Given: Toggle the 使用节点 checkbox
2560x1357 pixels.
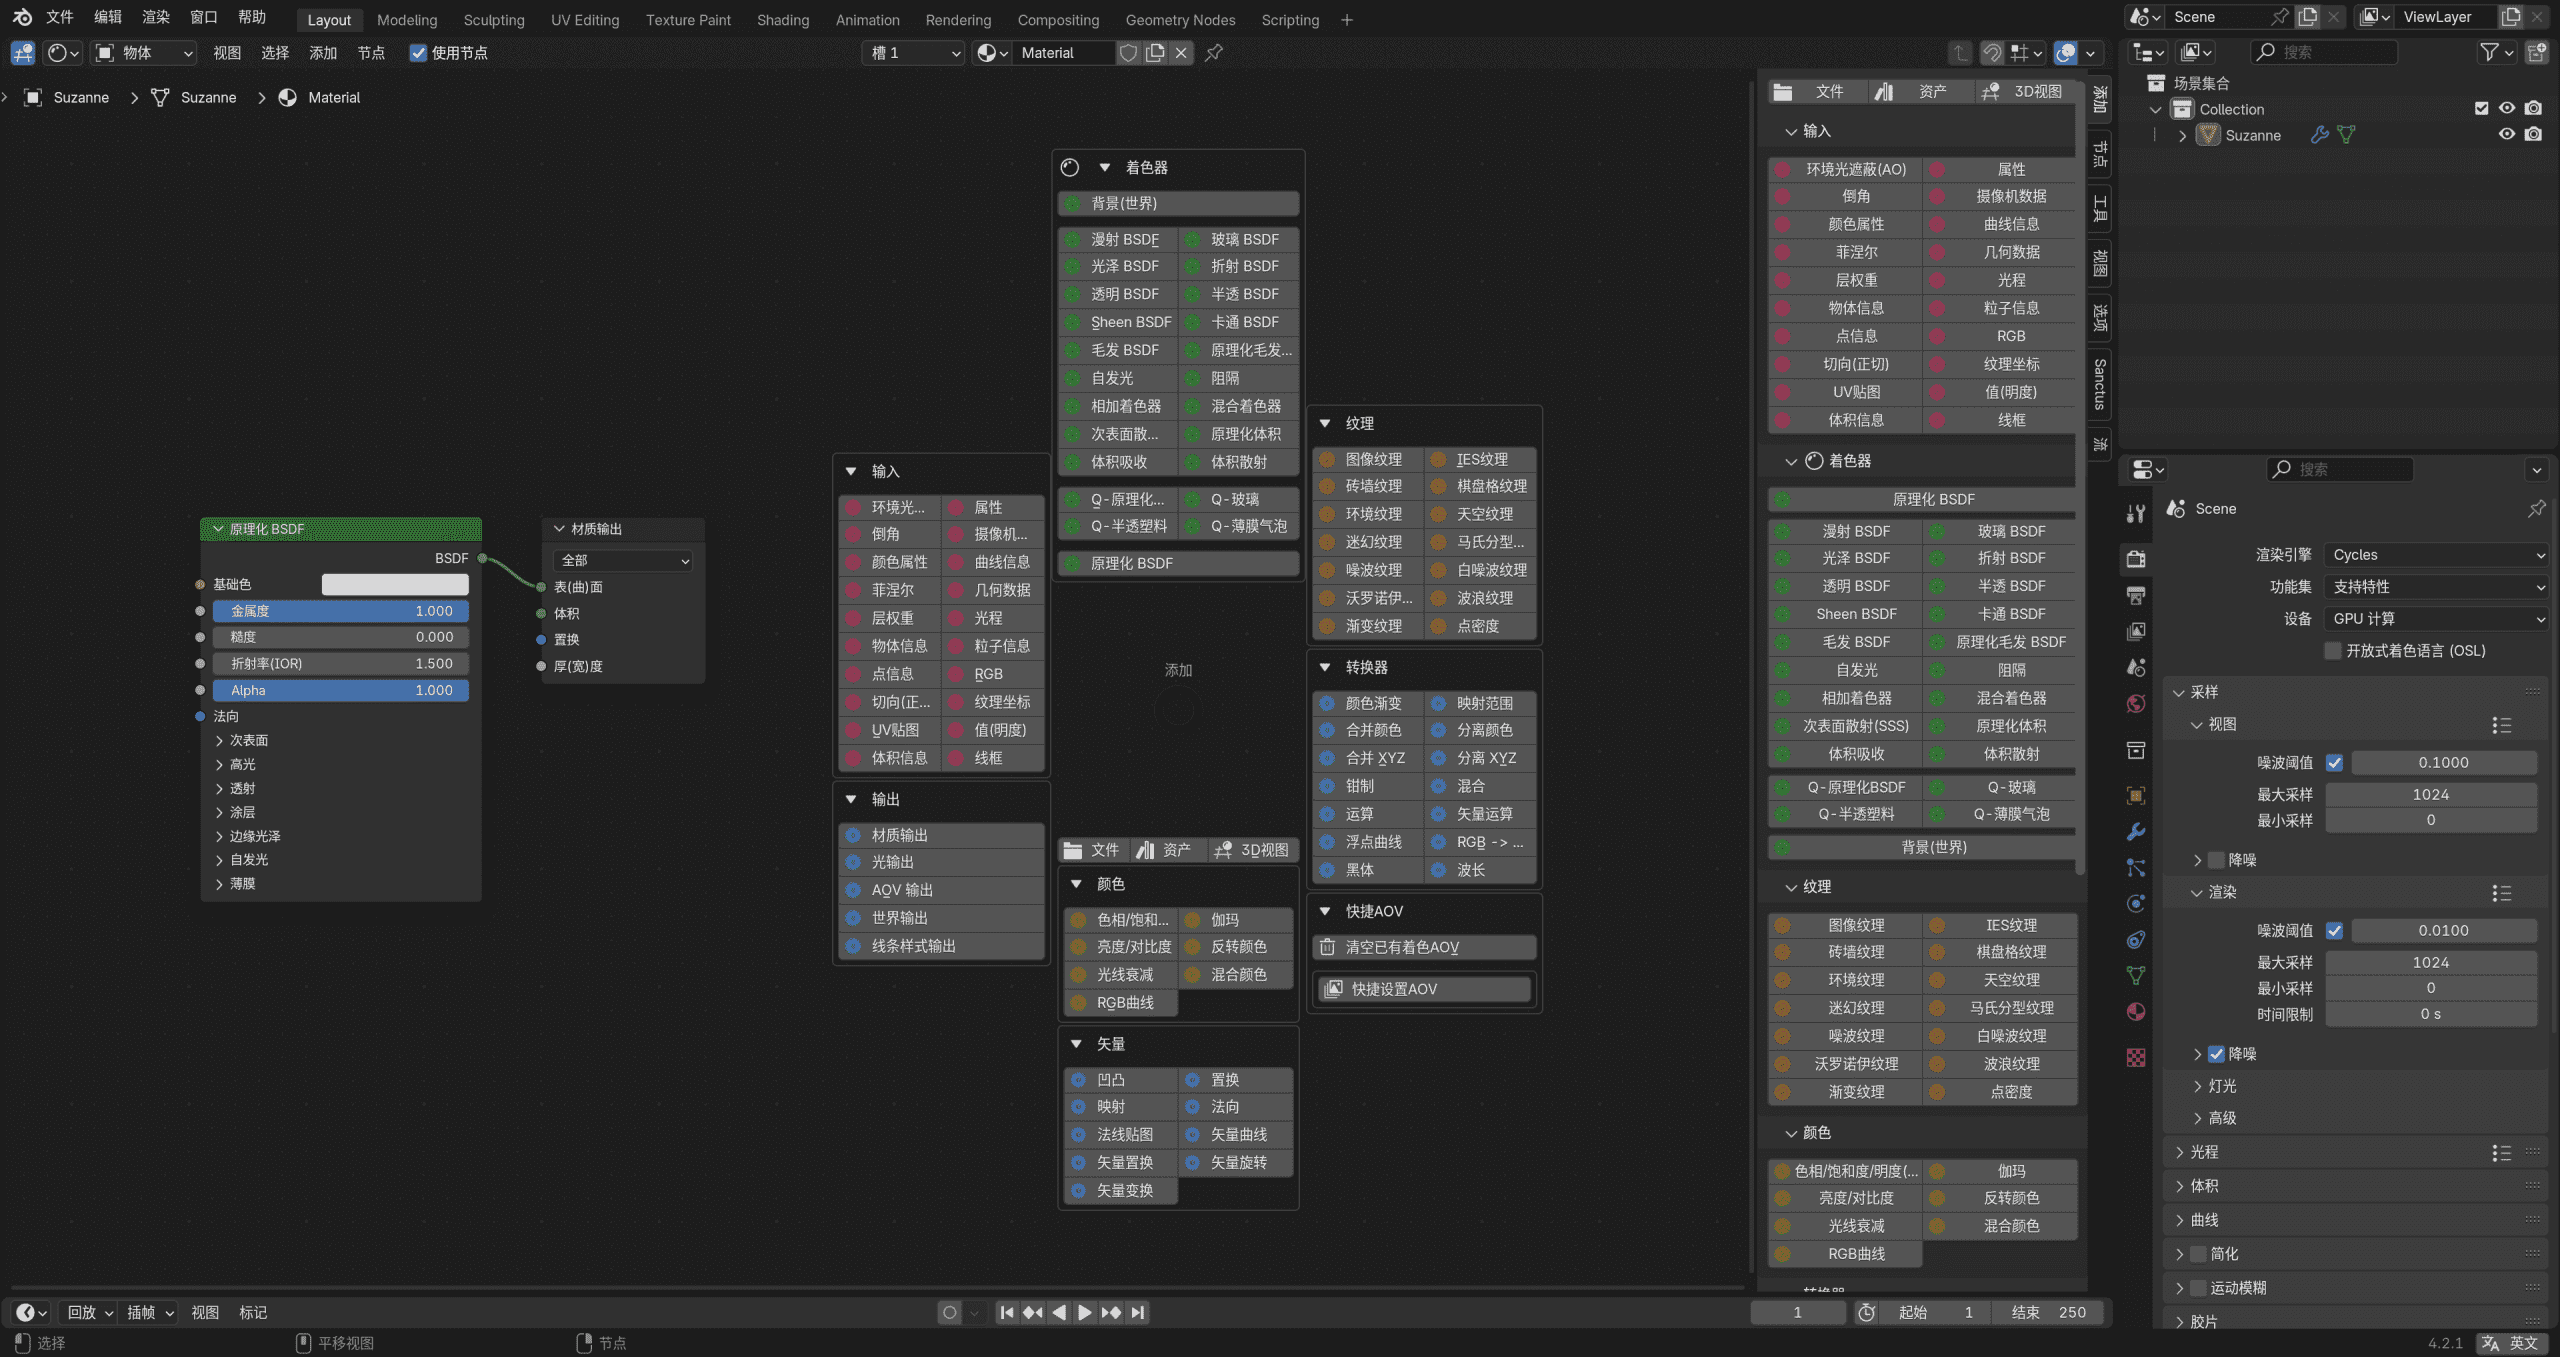Looking at the screenshot, I should pos(418,53).
